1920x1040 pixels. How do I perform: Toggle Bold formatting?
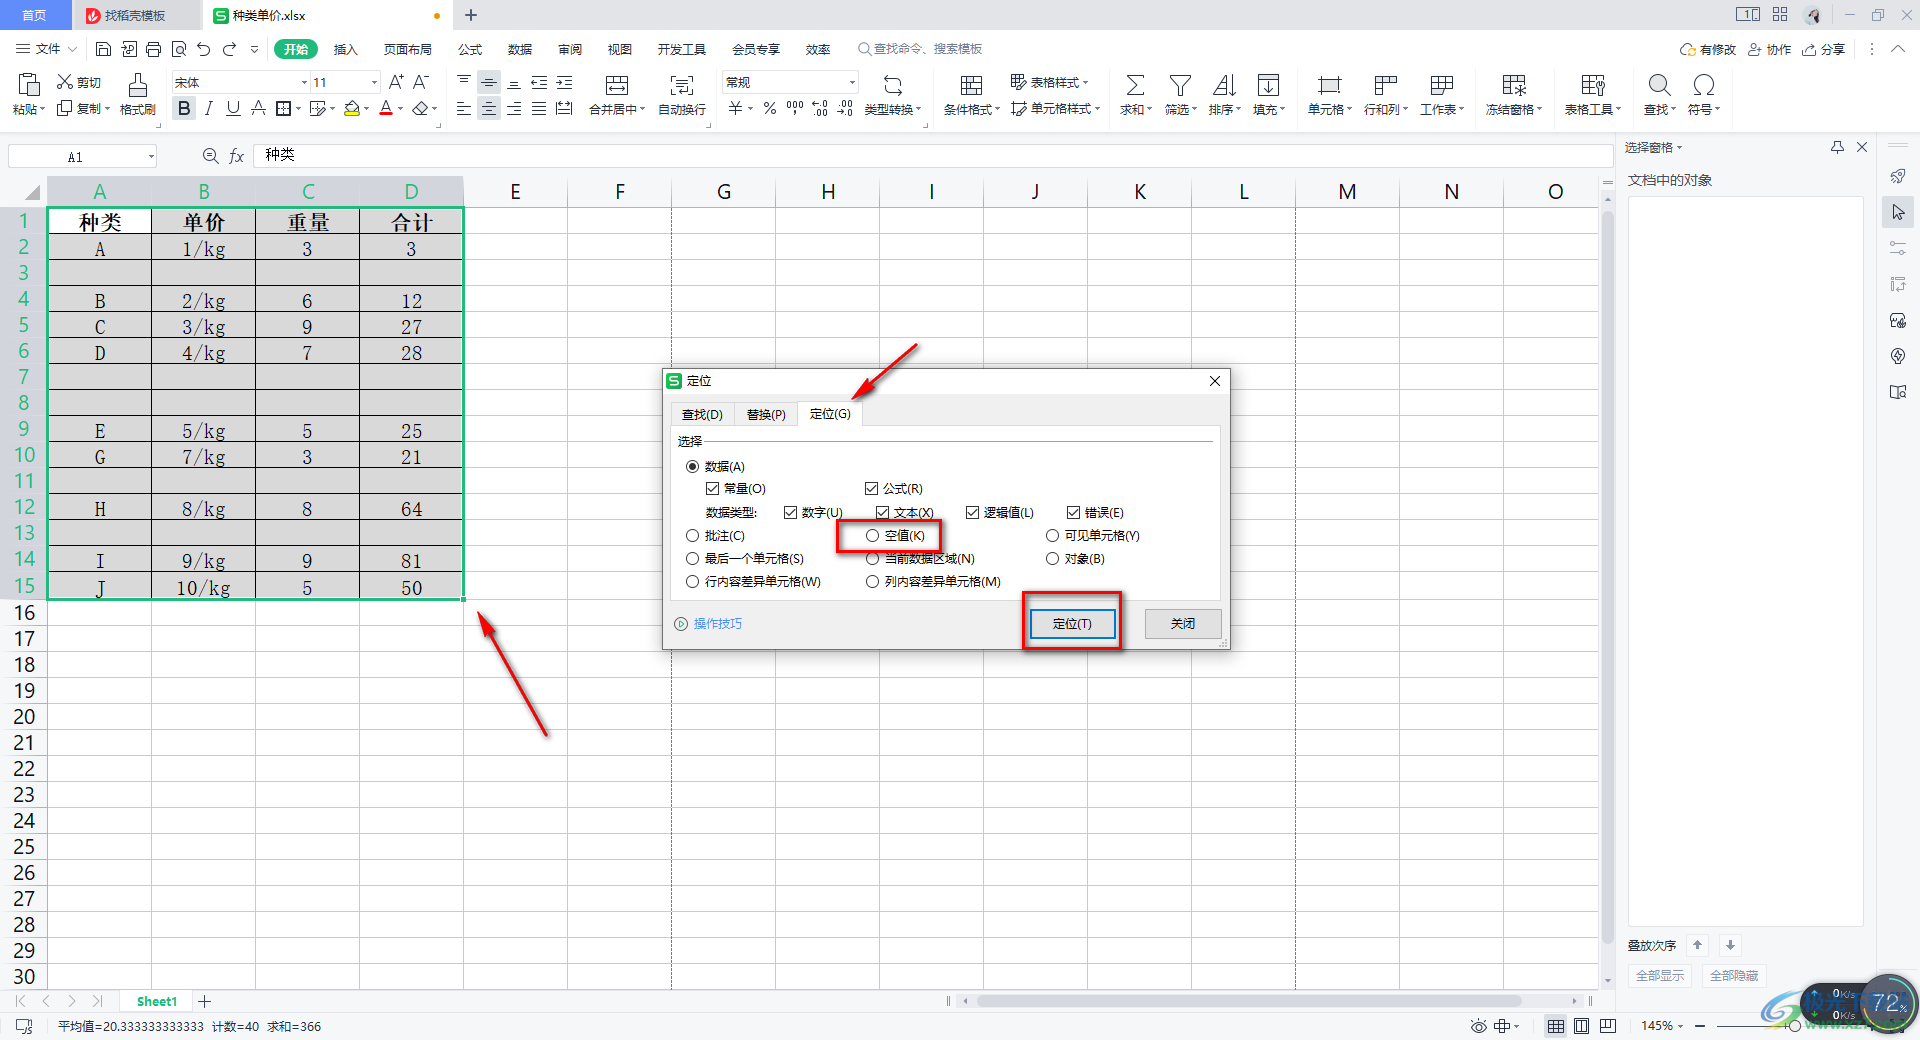184,108
